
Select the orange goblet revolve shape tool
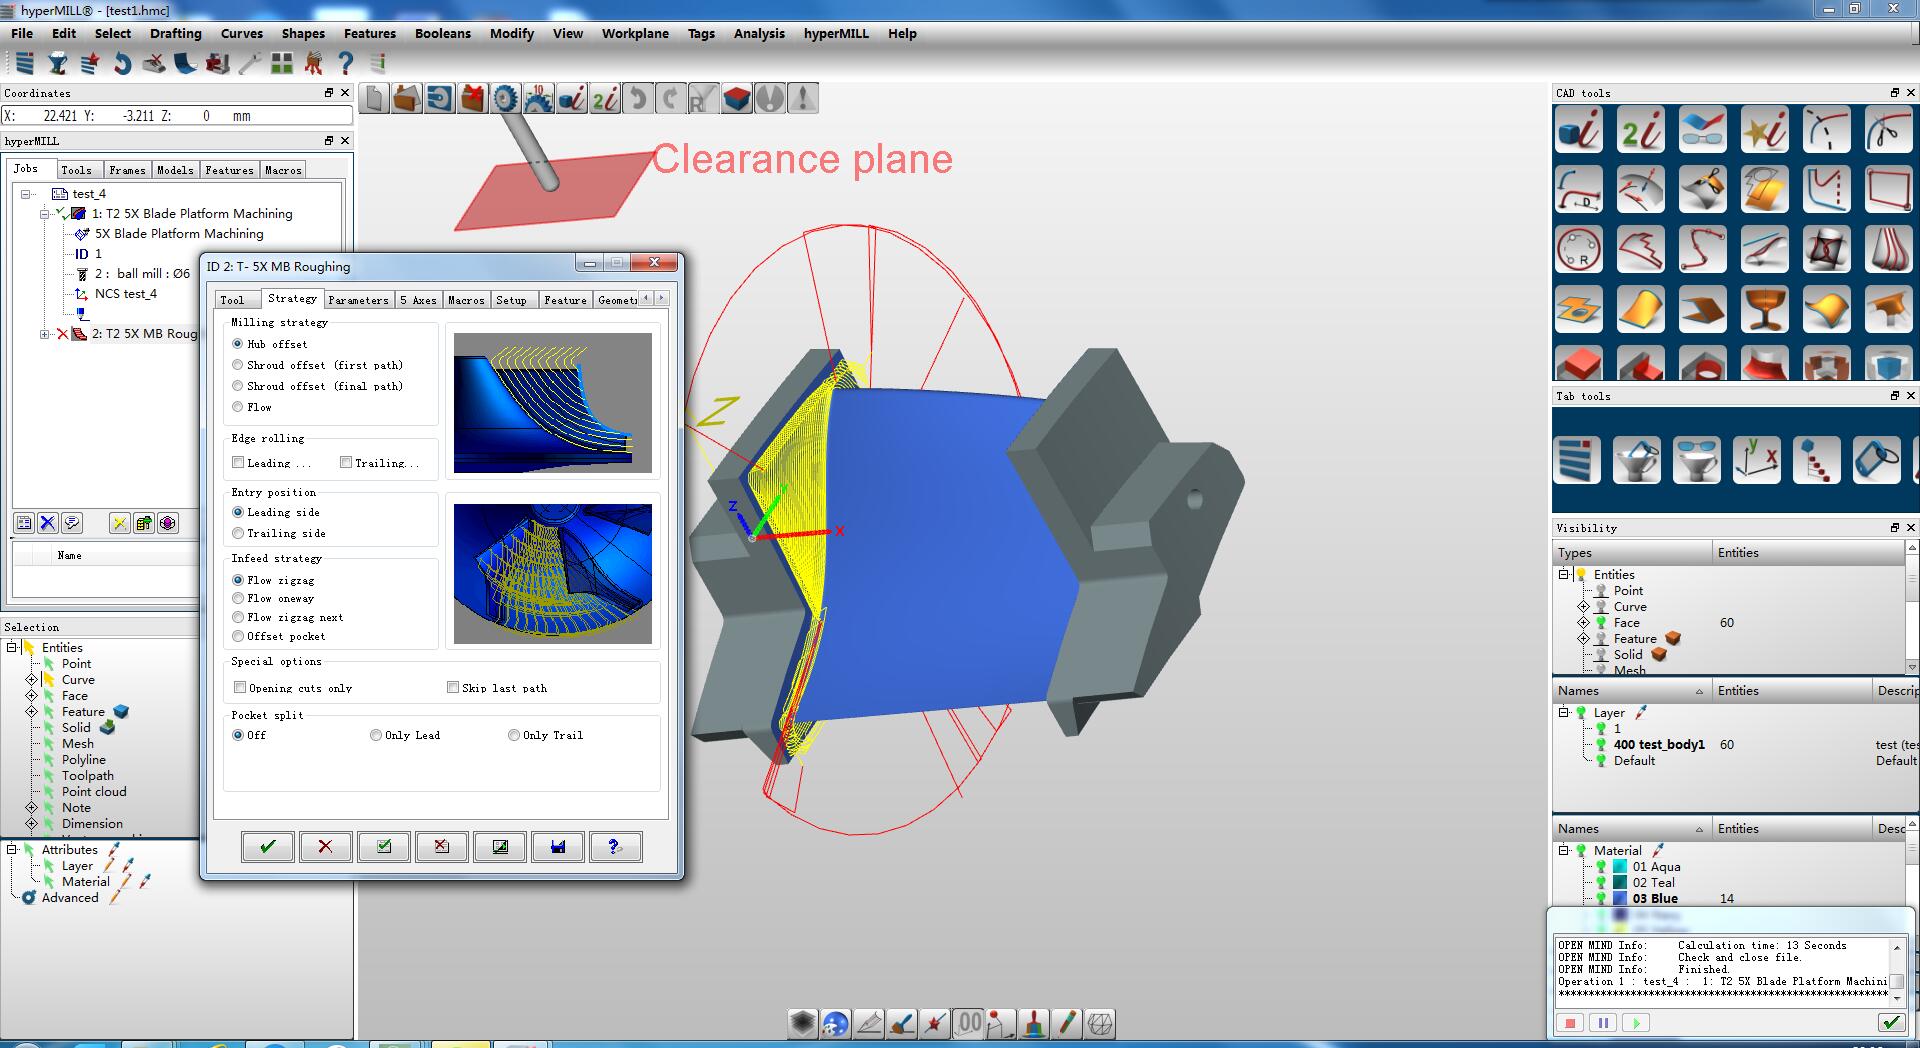point(1765,310)
